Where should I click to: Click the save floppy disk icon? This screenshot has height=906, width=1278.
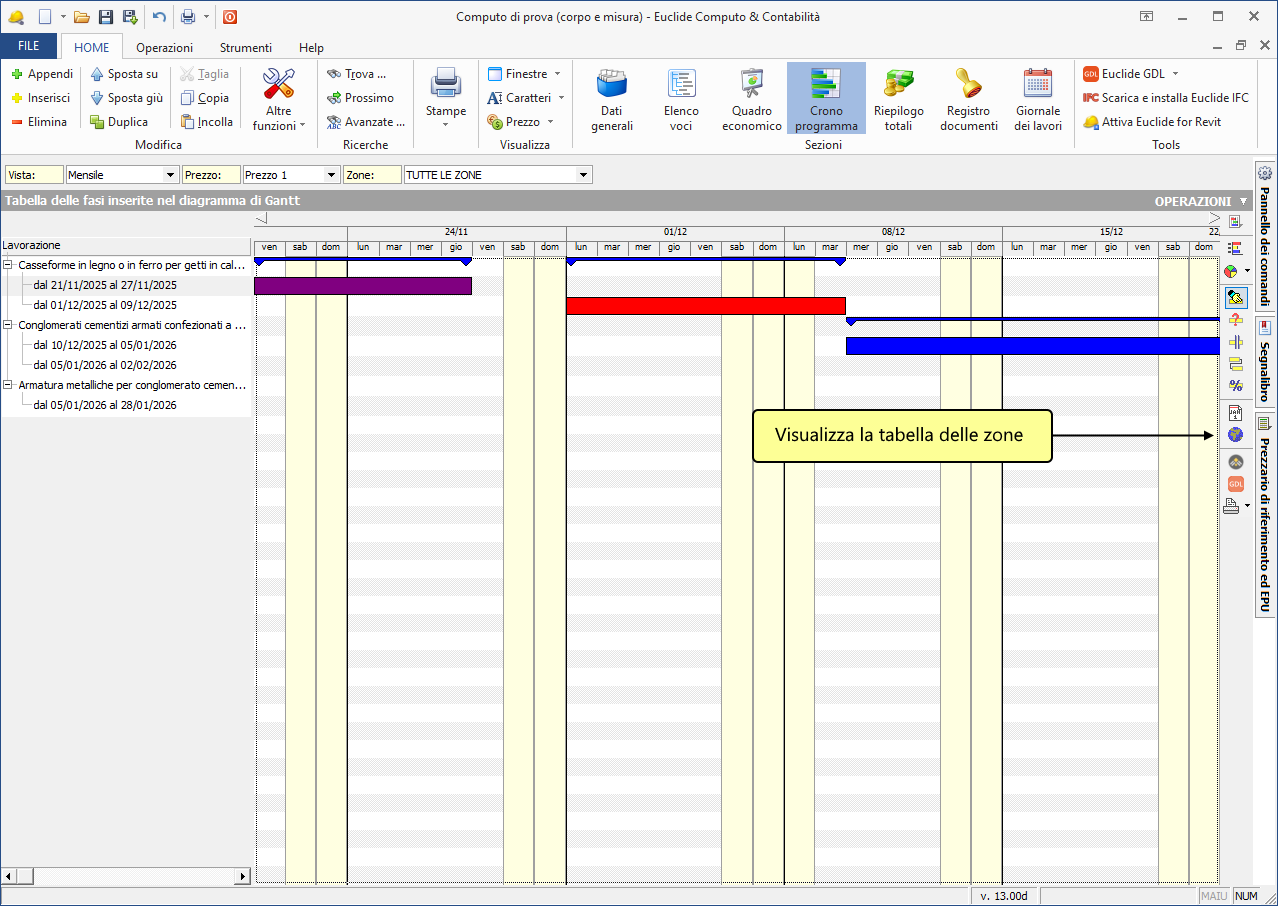point(105,17)
